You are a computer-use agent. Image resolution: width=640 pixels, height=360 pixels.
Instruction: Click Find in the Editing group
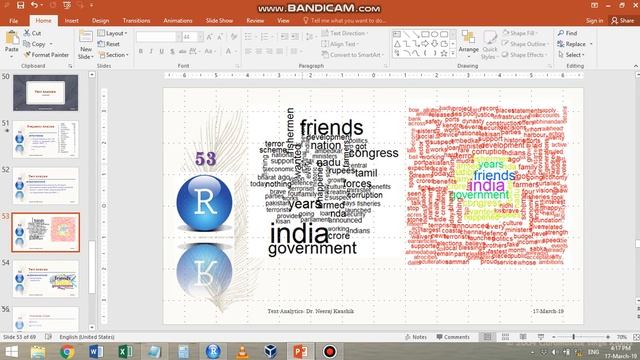[567, 33]
